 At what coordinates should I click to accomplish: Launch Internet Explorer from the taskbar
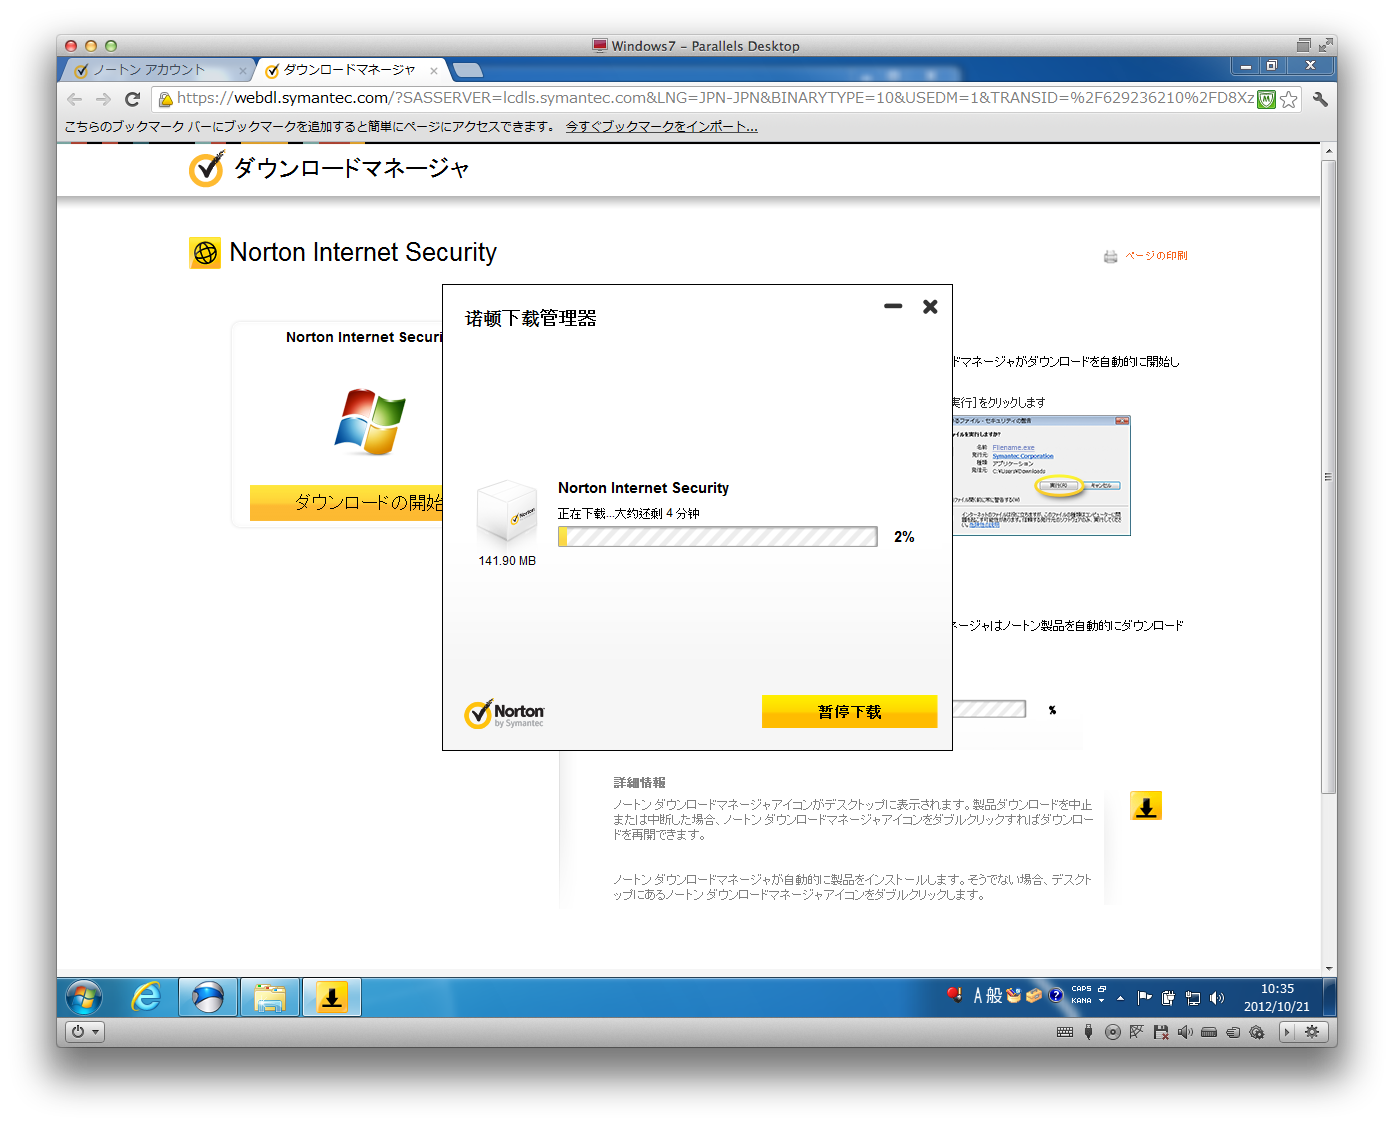pyautogui.click(x=146, y=997)
